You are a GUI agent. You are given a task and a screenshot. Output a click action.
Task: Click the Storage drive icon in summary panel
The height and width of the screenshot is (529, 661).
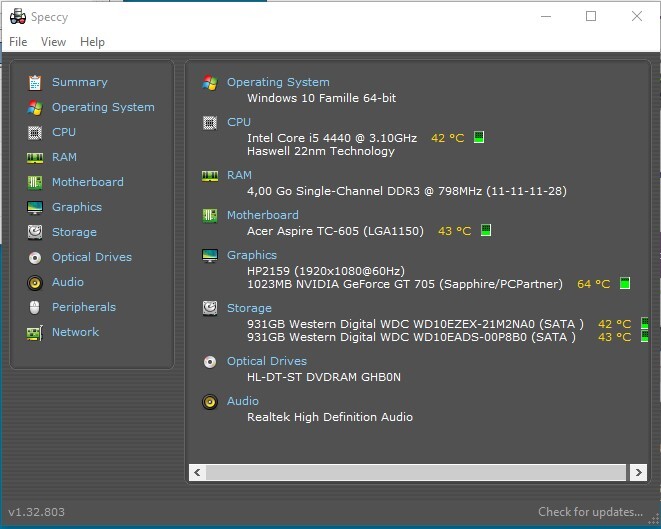pyautogui.click(x=210, y=309)
